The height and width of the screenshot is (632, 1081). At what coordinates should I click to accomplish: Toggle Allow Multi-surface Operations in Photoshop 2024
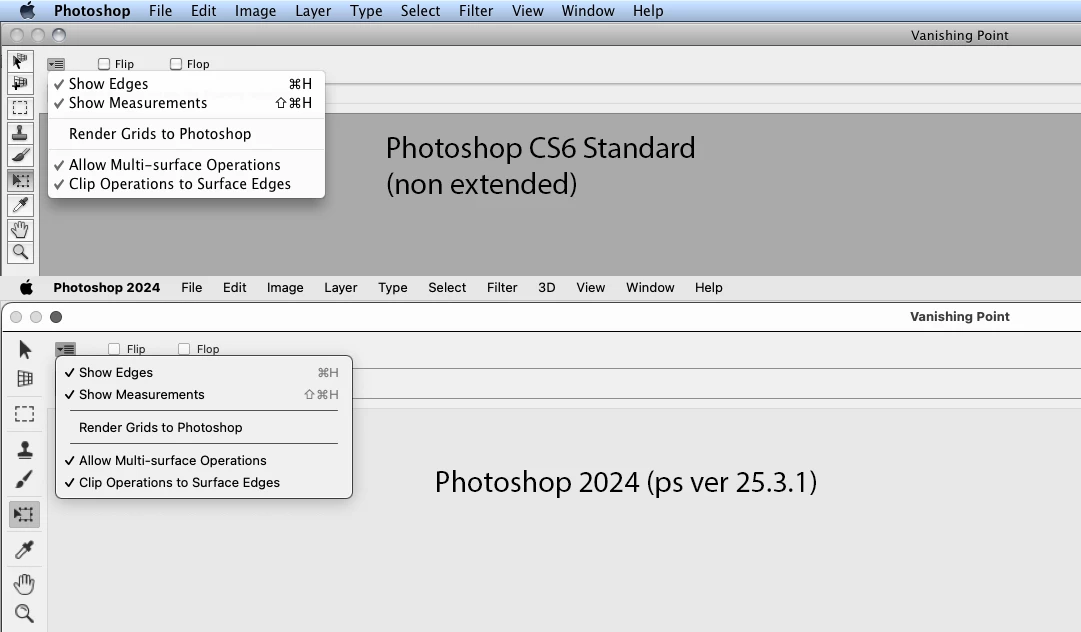pos(204,460)
